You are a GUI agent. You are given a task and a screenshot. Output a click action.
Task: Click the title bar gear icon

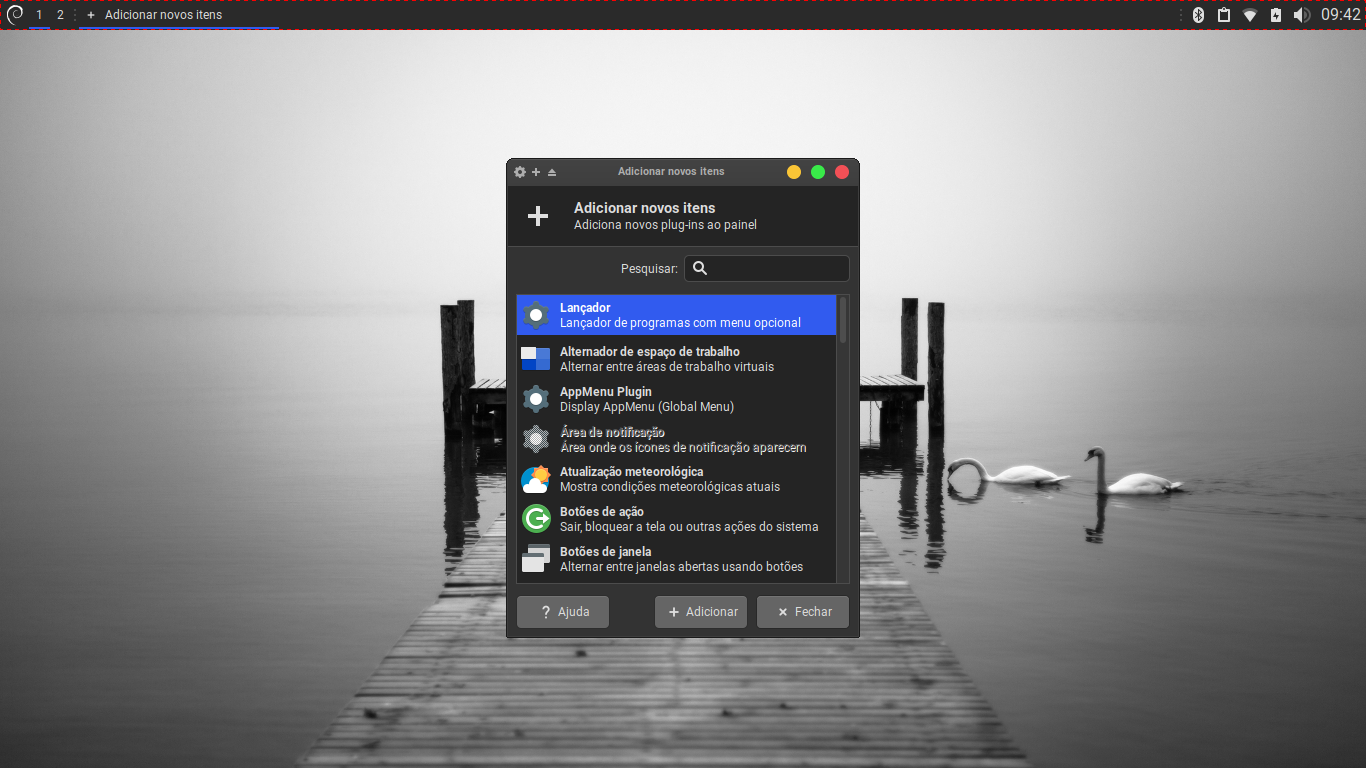pyautogui.click(x=520, y=172)
